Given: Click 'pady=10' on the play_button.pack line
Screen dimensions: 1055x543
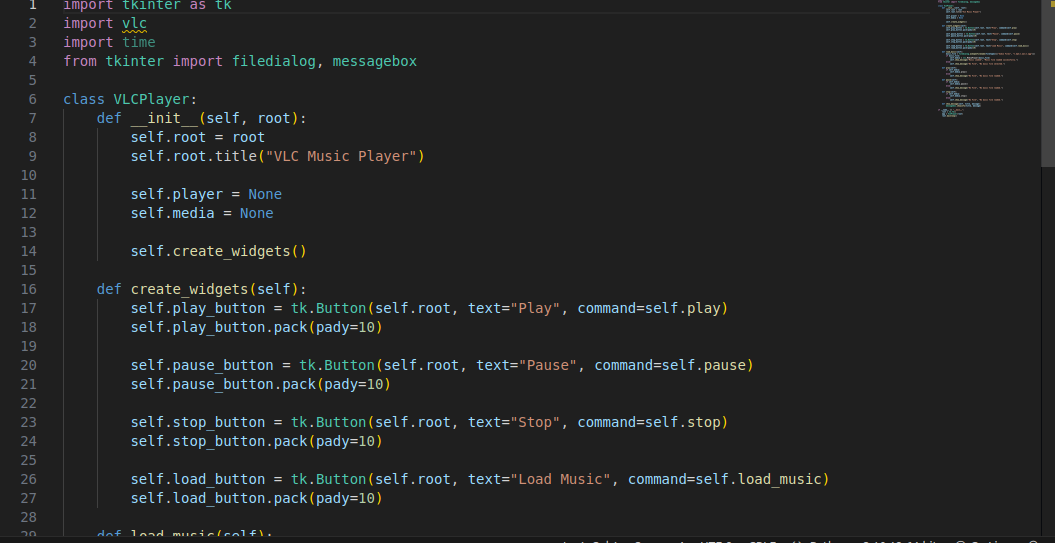Looking at the screenshot, I should click(x=345, y=327).
